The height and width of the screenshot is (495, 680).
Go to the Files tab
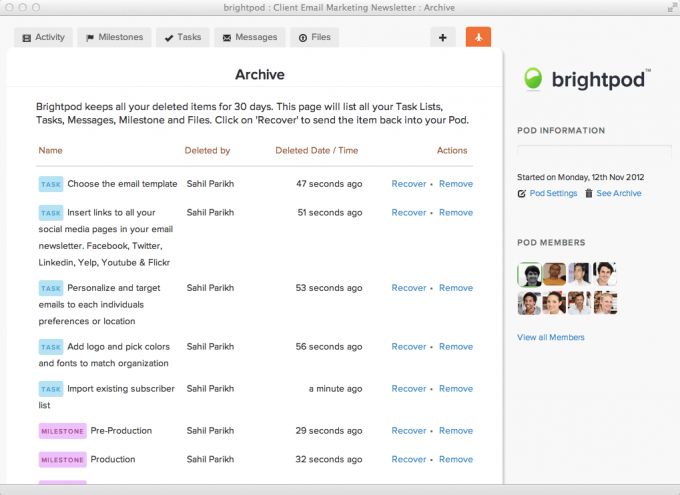pos(314,37)
